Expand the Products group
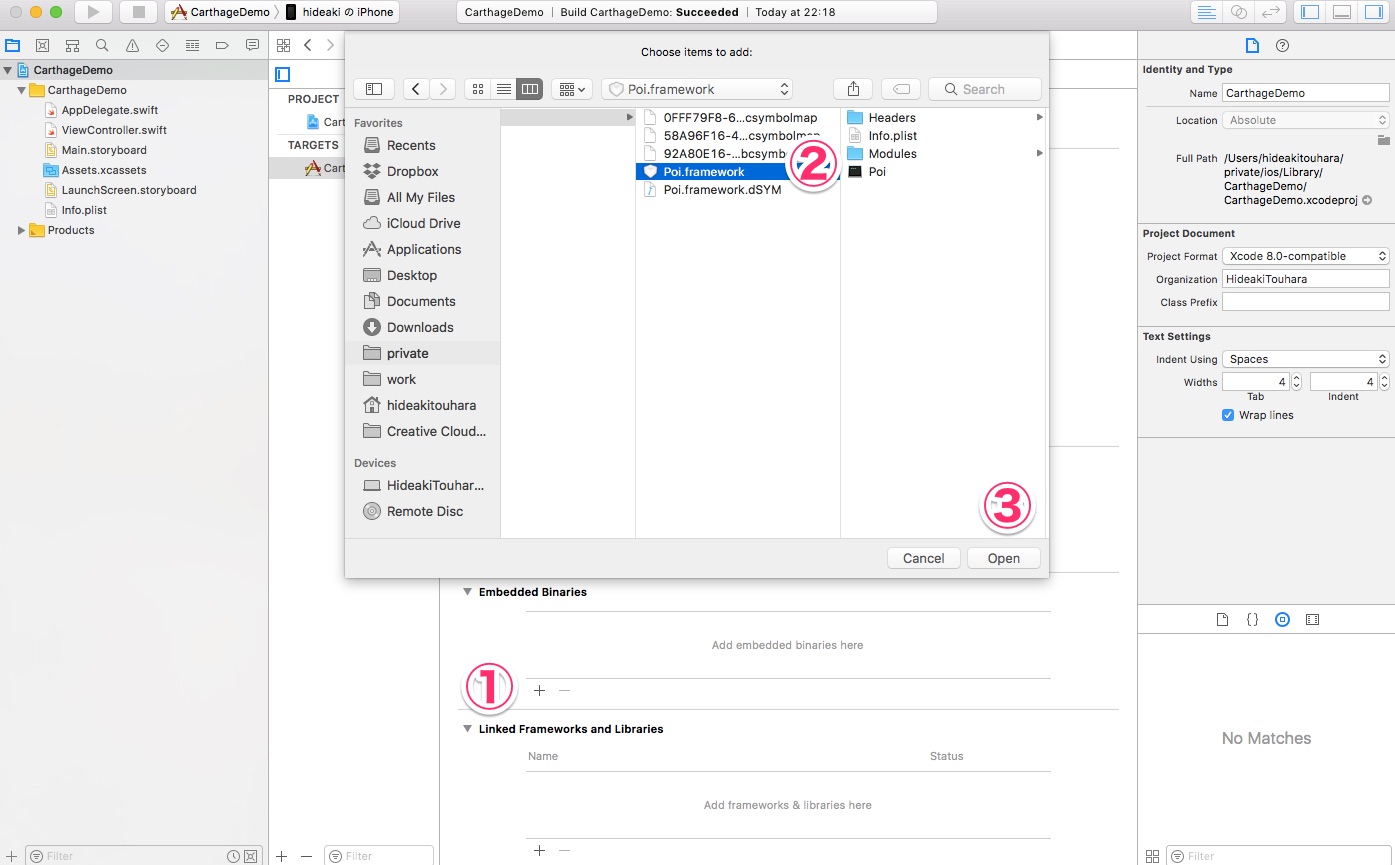 pos(22,230)
